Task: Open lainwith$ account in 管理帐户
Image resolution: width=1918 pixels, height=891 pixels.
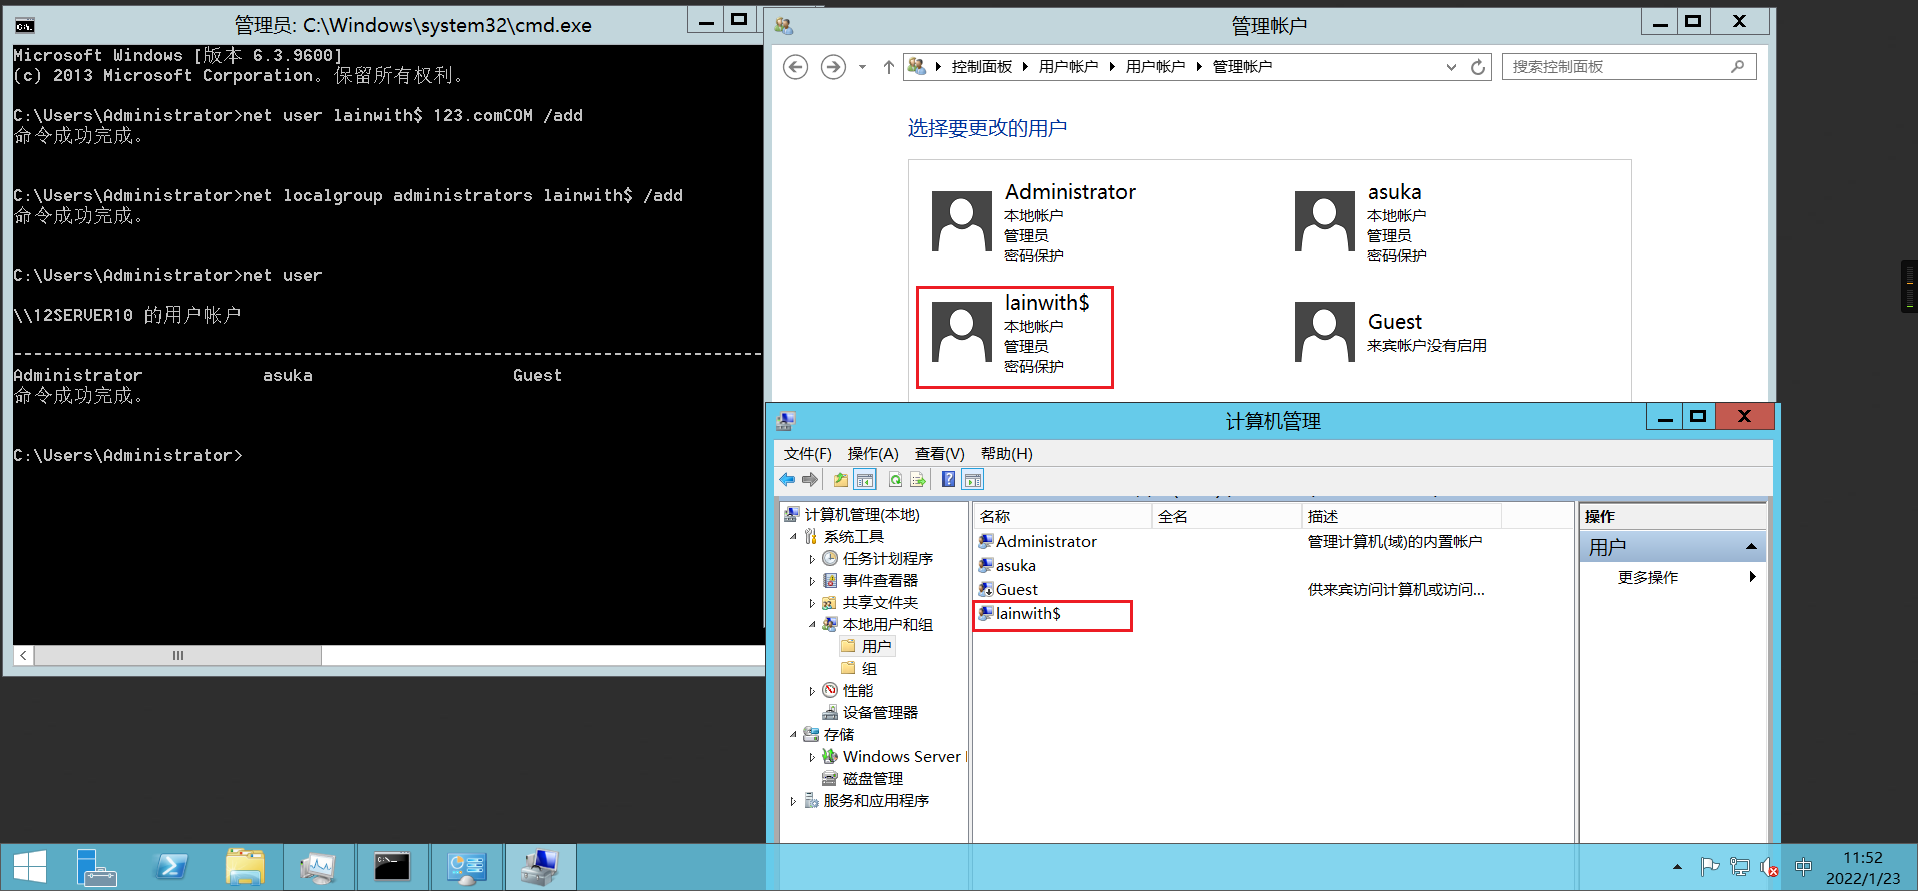Action: click(1014, 336)
